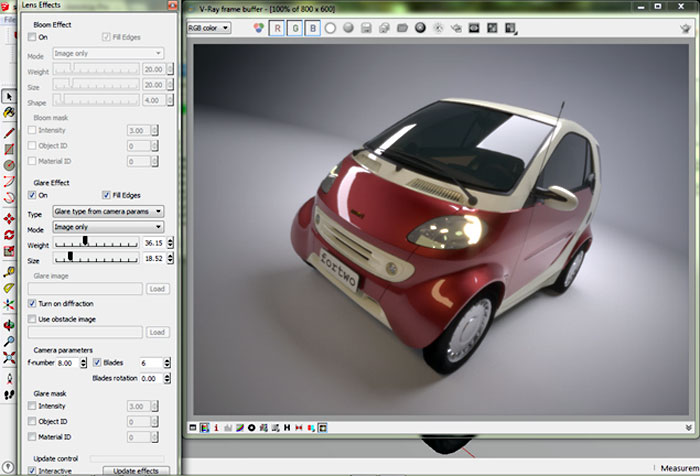The height and width of the screenshot is (476, 700).
Task: Enable Glare mask Material ID checkbox
Action: coord(32,437)
